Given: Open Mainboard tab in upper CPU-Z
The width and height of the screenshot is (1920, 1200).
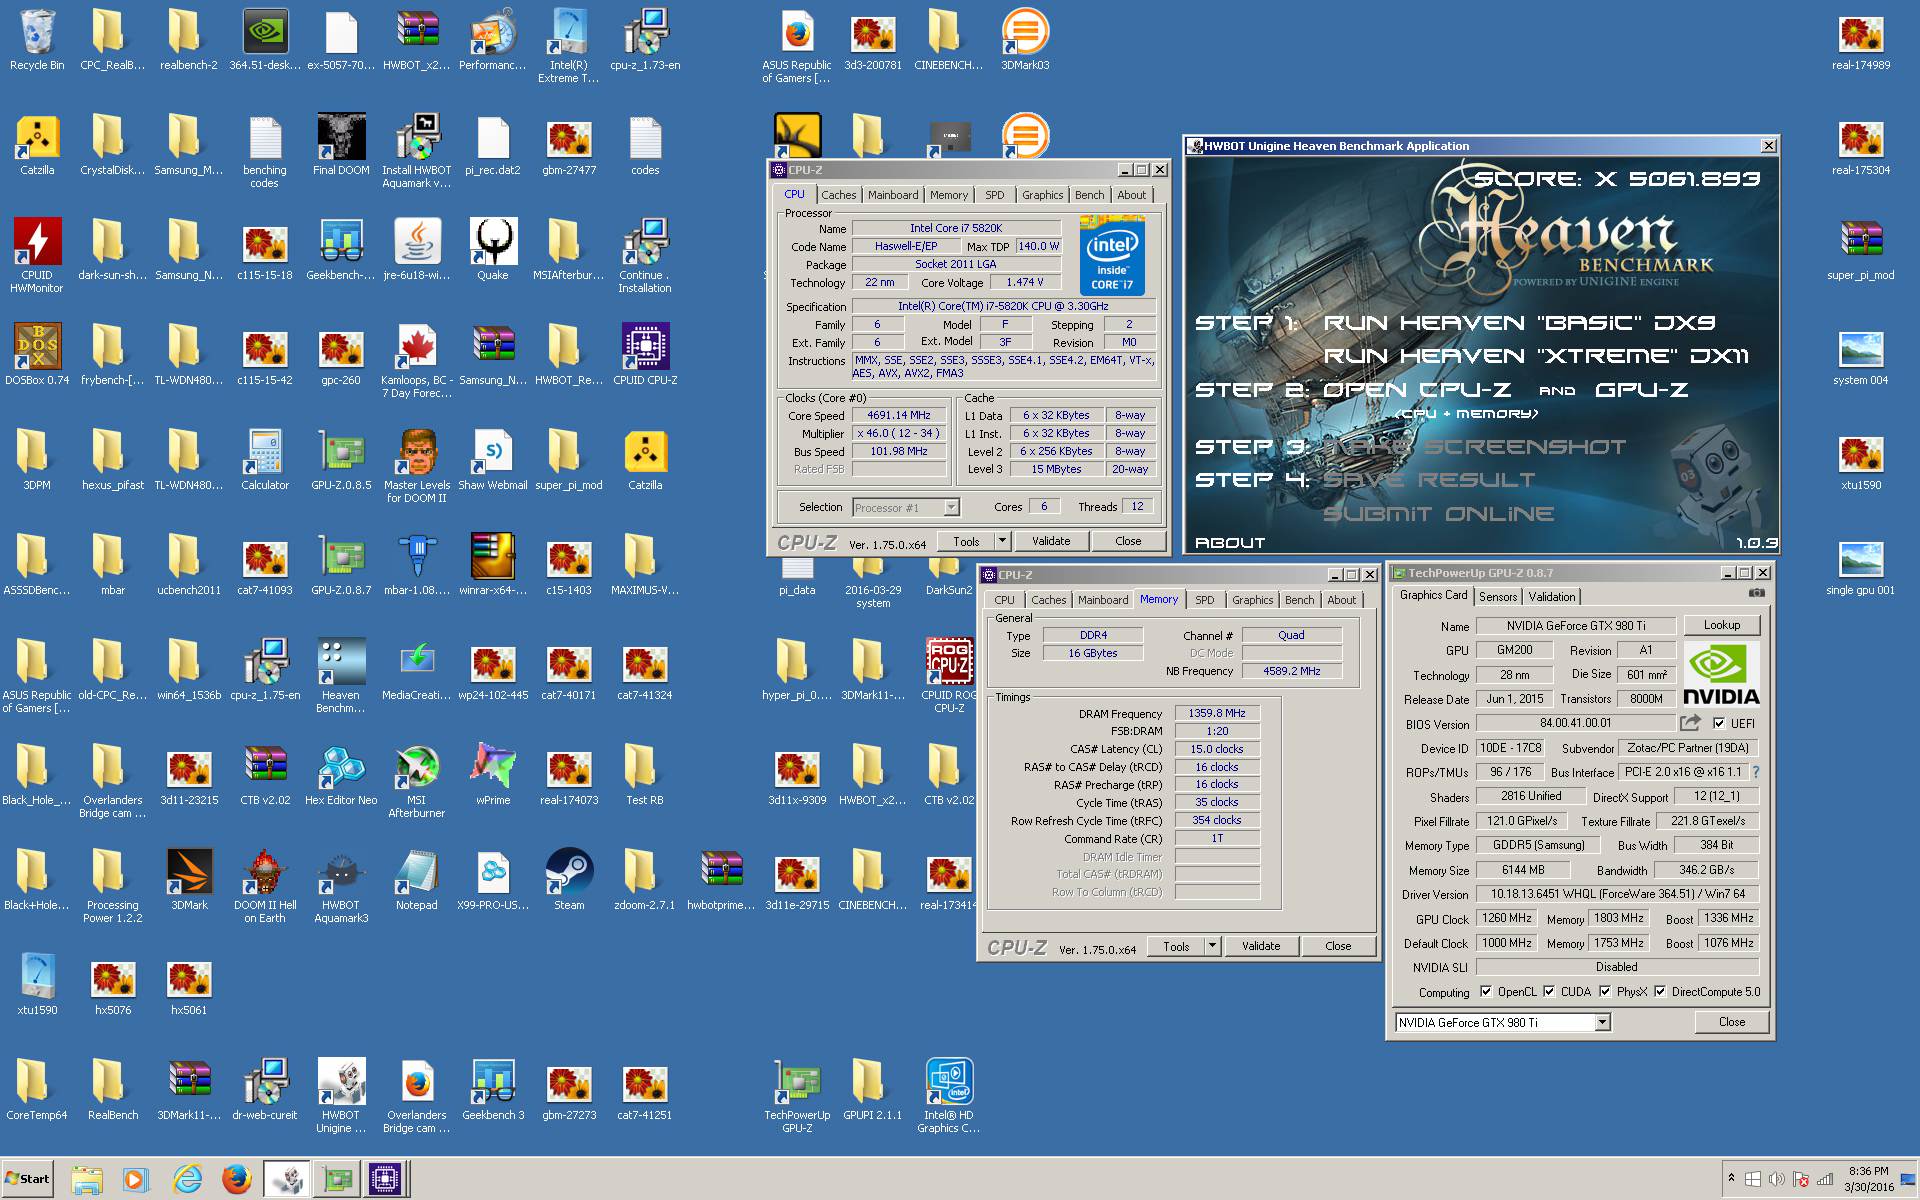Looking at the screenshot, I should 893,195.
